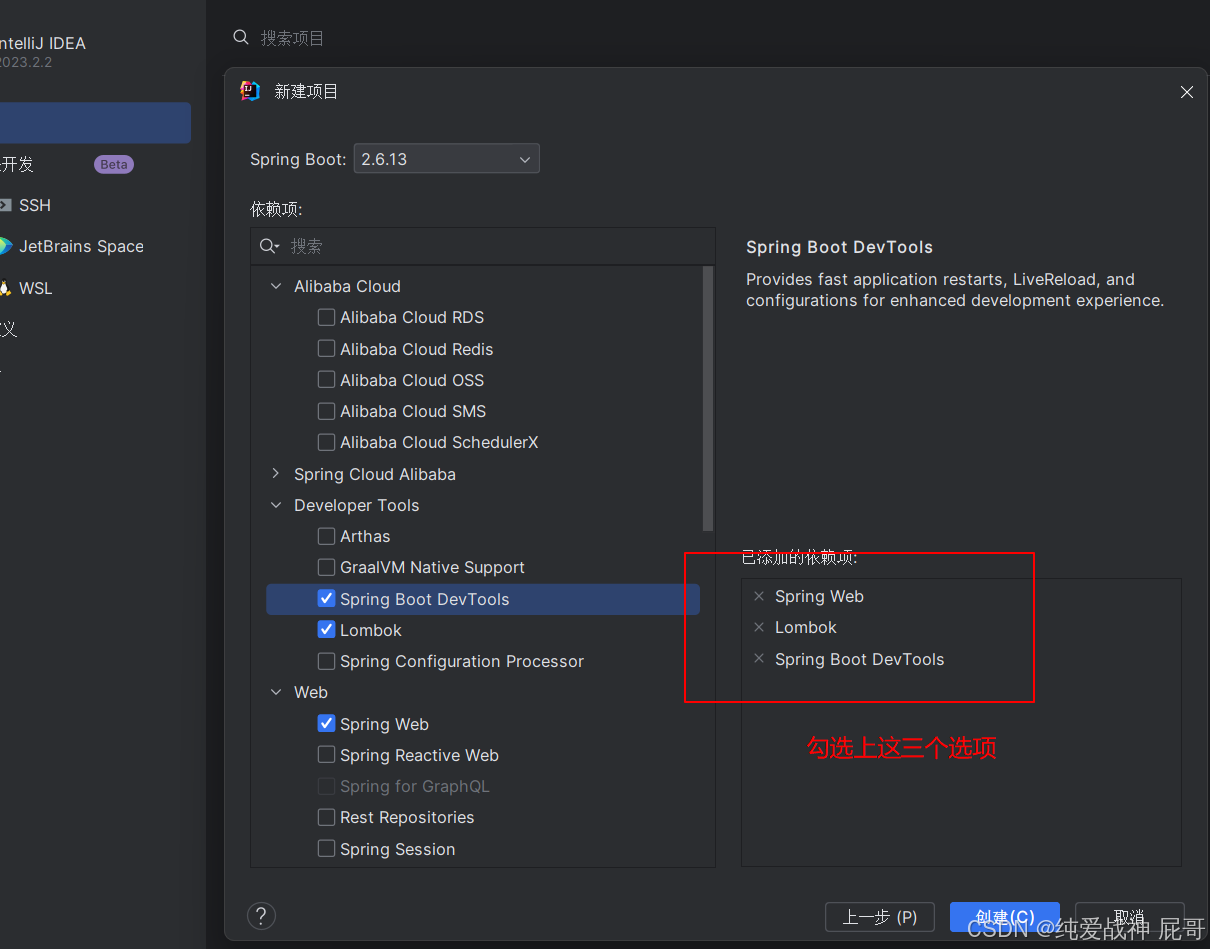Image resolution: width=1210 pixels, height=949 pixels.
Task: Click Spring Boot DevTools in added list
Action: [859, 659]
